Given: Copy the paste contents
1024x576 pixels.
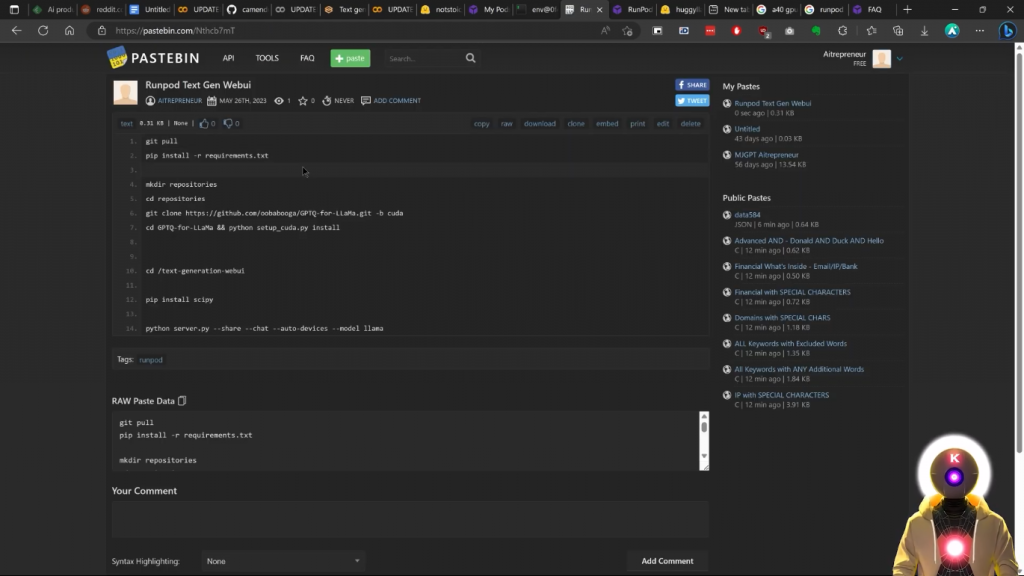Looking at the screenshot, I should coord(481,123).
